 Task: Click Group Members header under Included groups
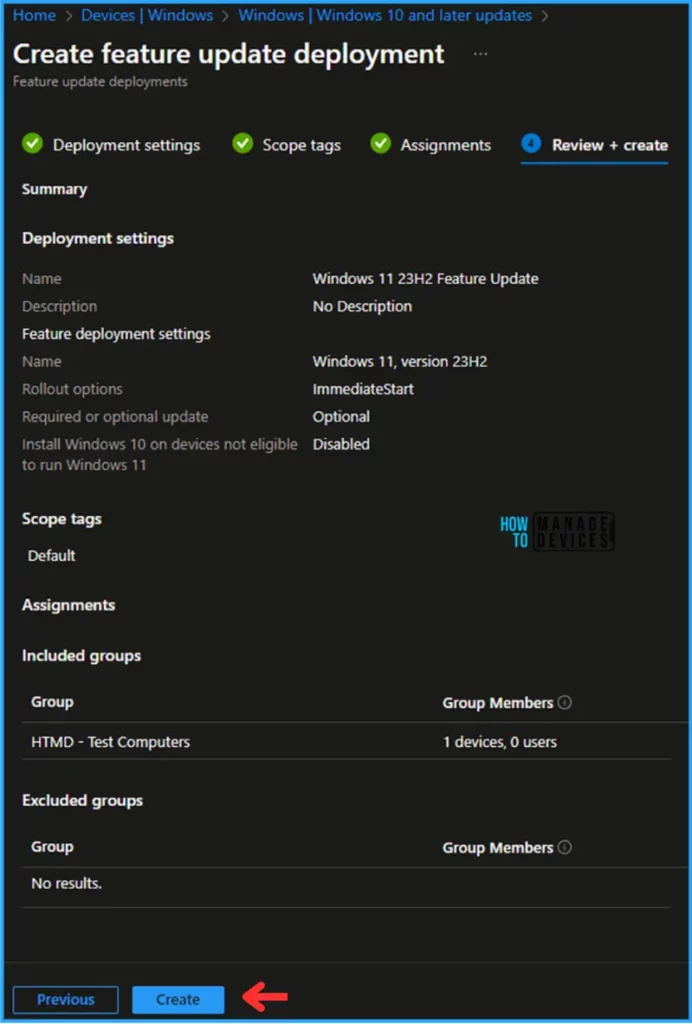(x=498, y=703)
